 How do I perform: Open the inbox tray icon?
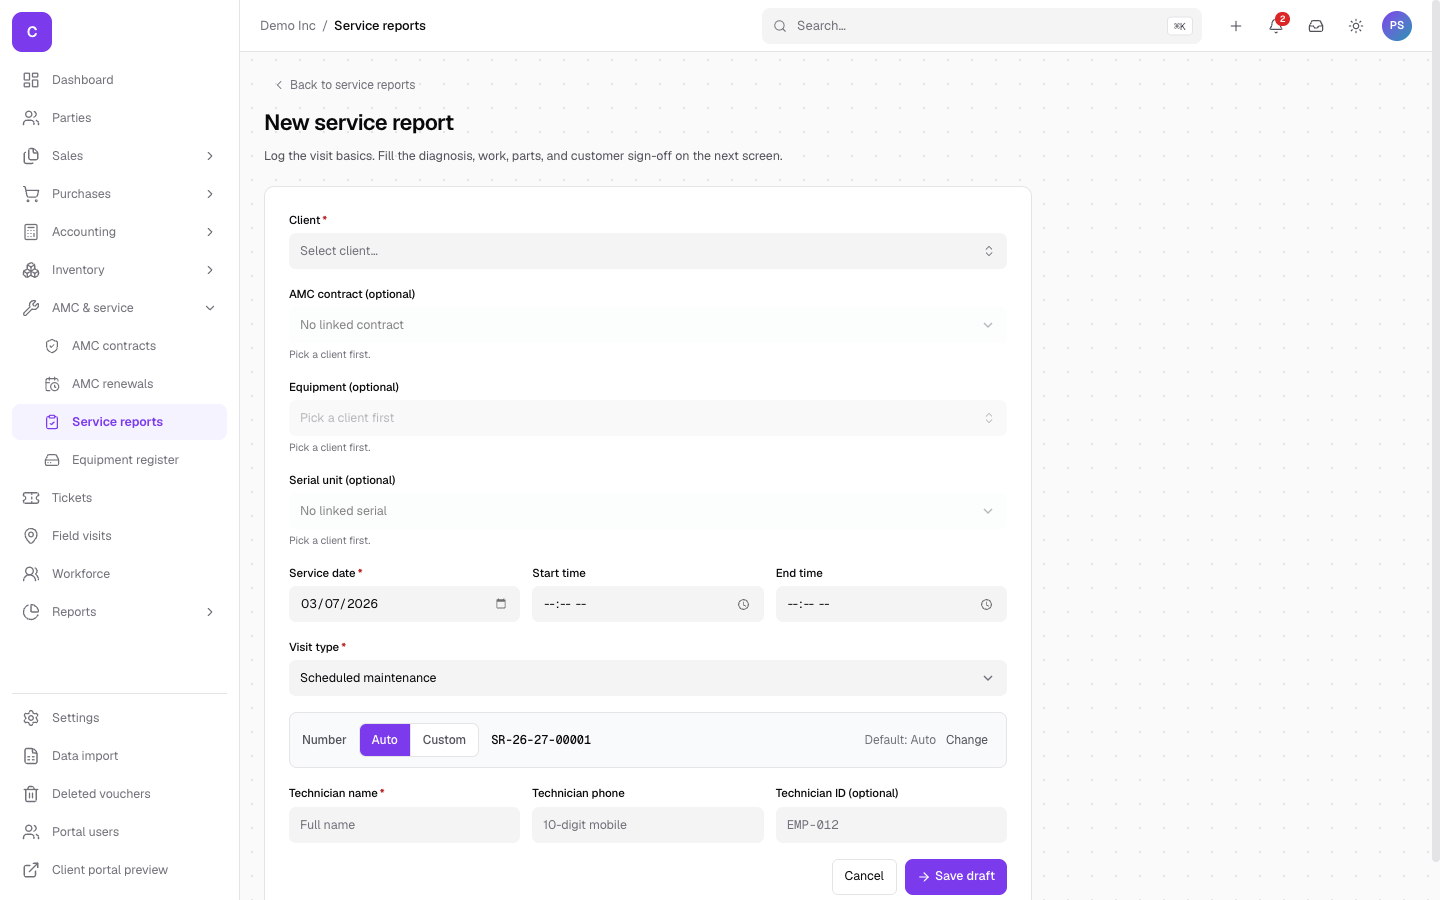pos(1316,26)
